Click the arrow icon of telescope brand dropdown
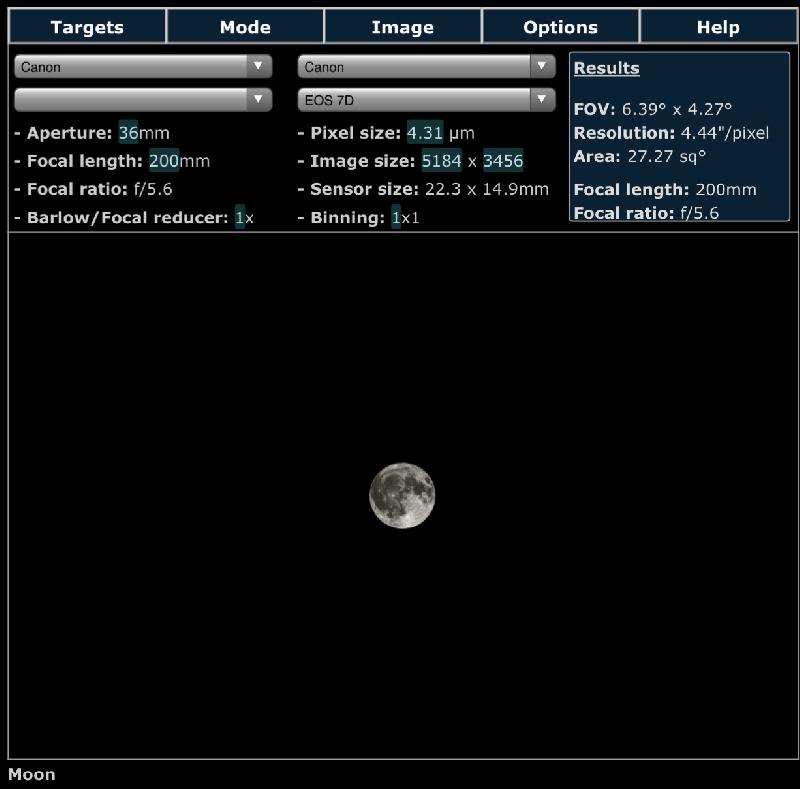 (x=258, y=66)
